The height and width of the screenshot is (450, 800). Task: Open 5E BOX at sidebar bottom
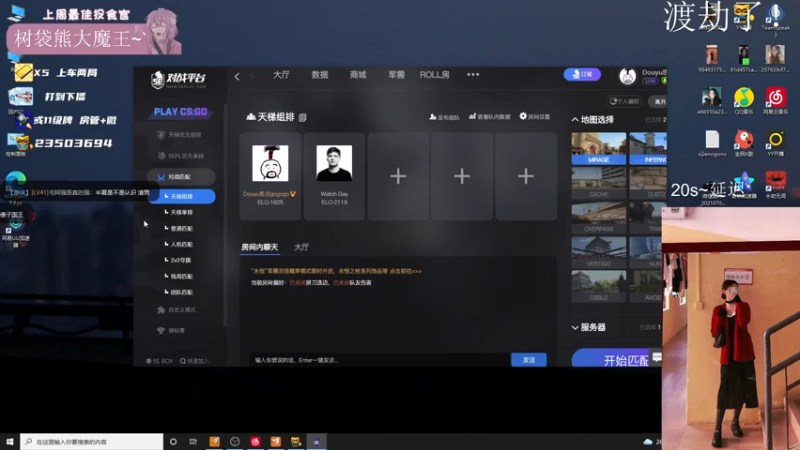coord(160,361)
